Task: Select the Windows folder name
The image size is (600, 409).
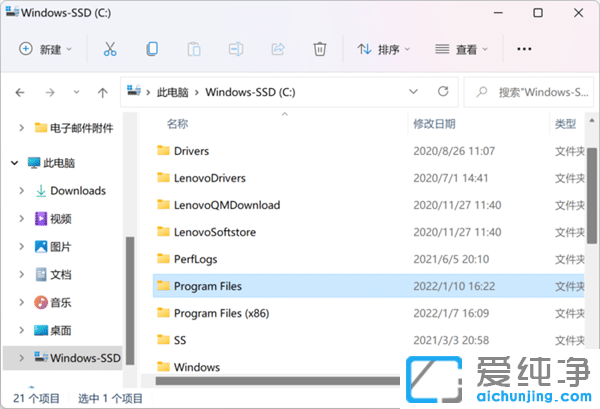Action: [x=197, y=367]
